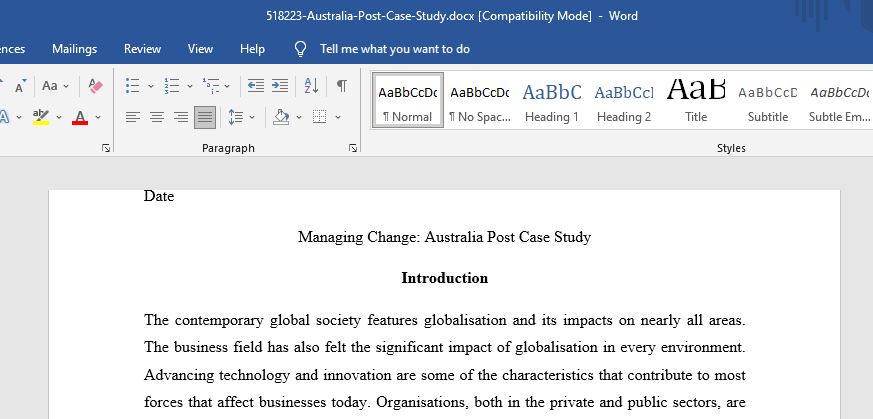Apply the Normal style
The width and height of the screenshot is (873, 419).
tap(408, 100)
